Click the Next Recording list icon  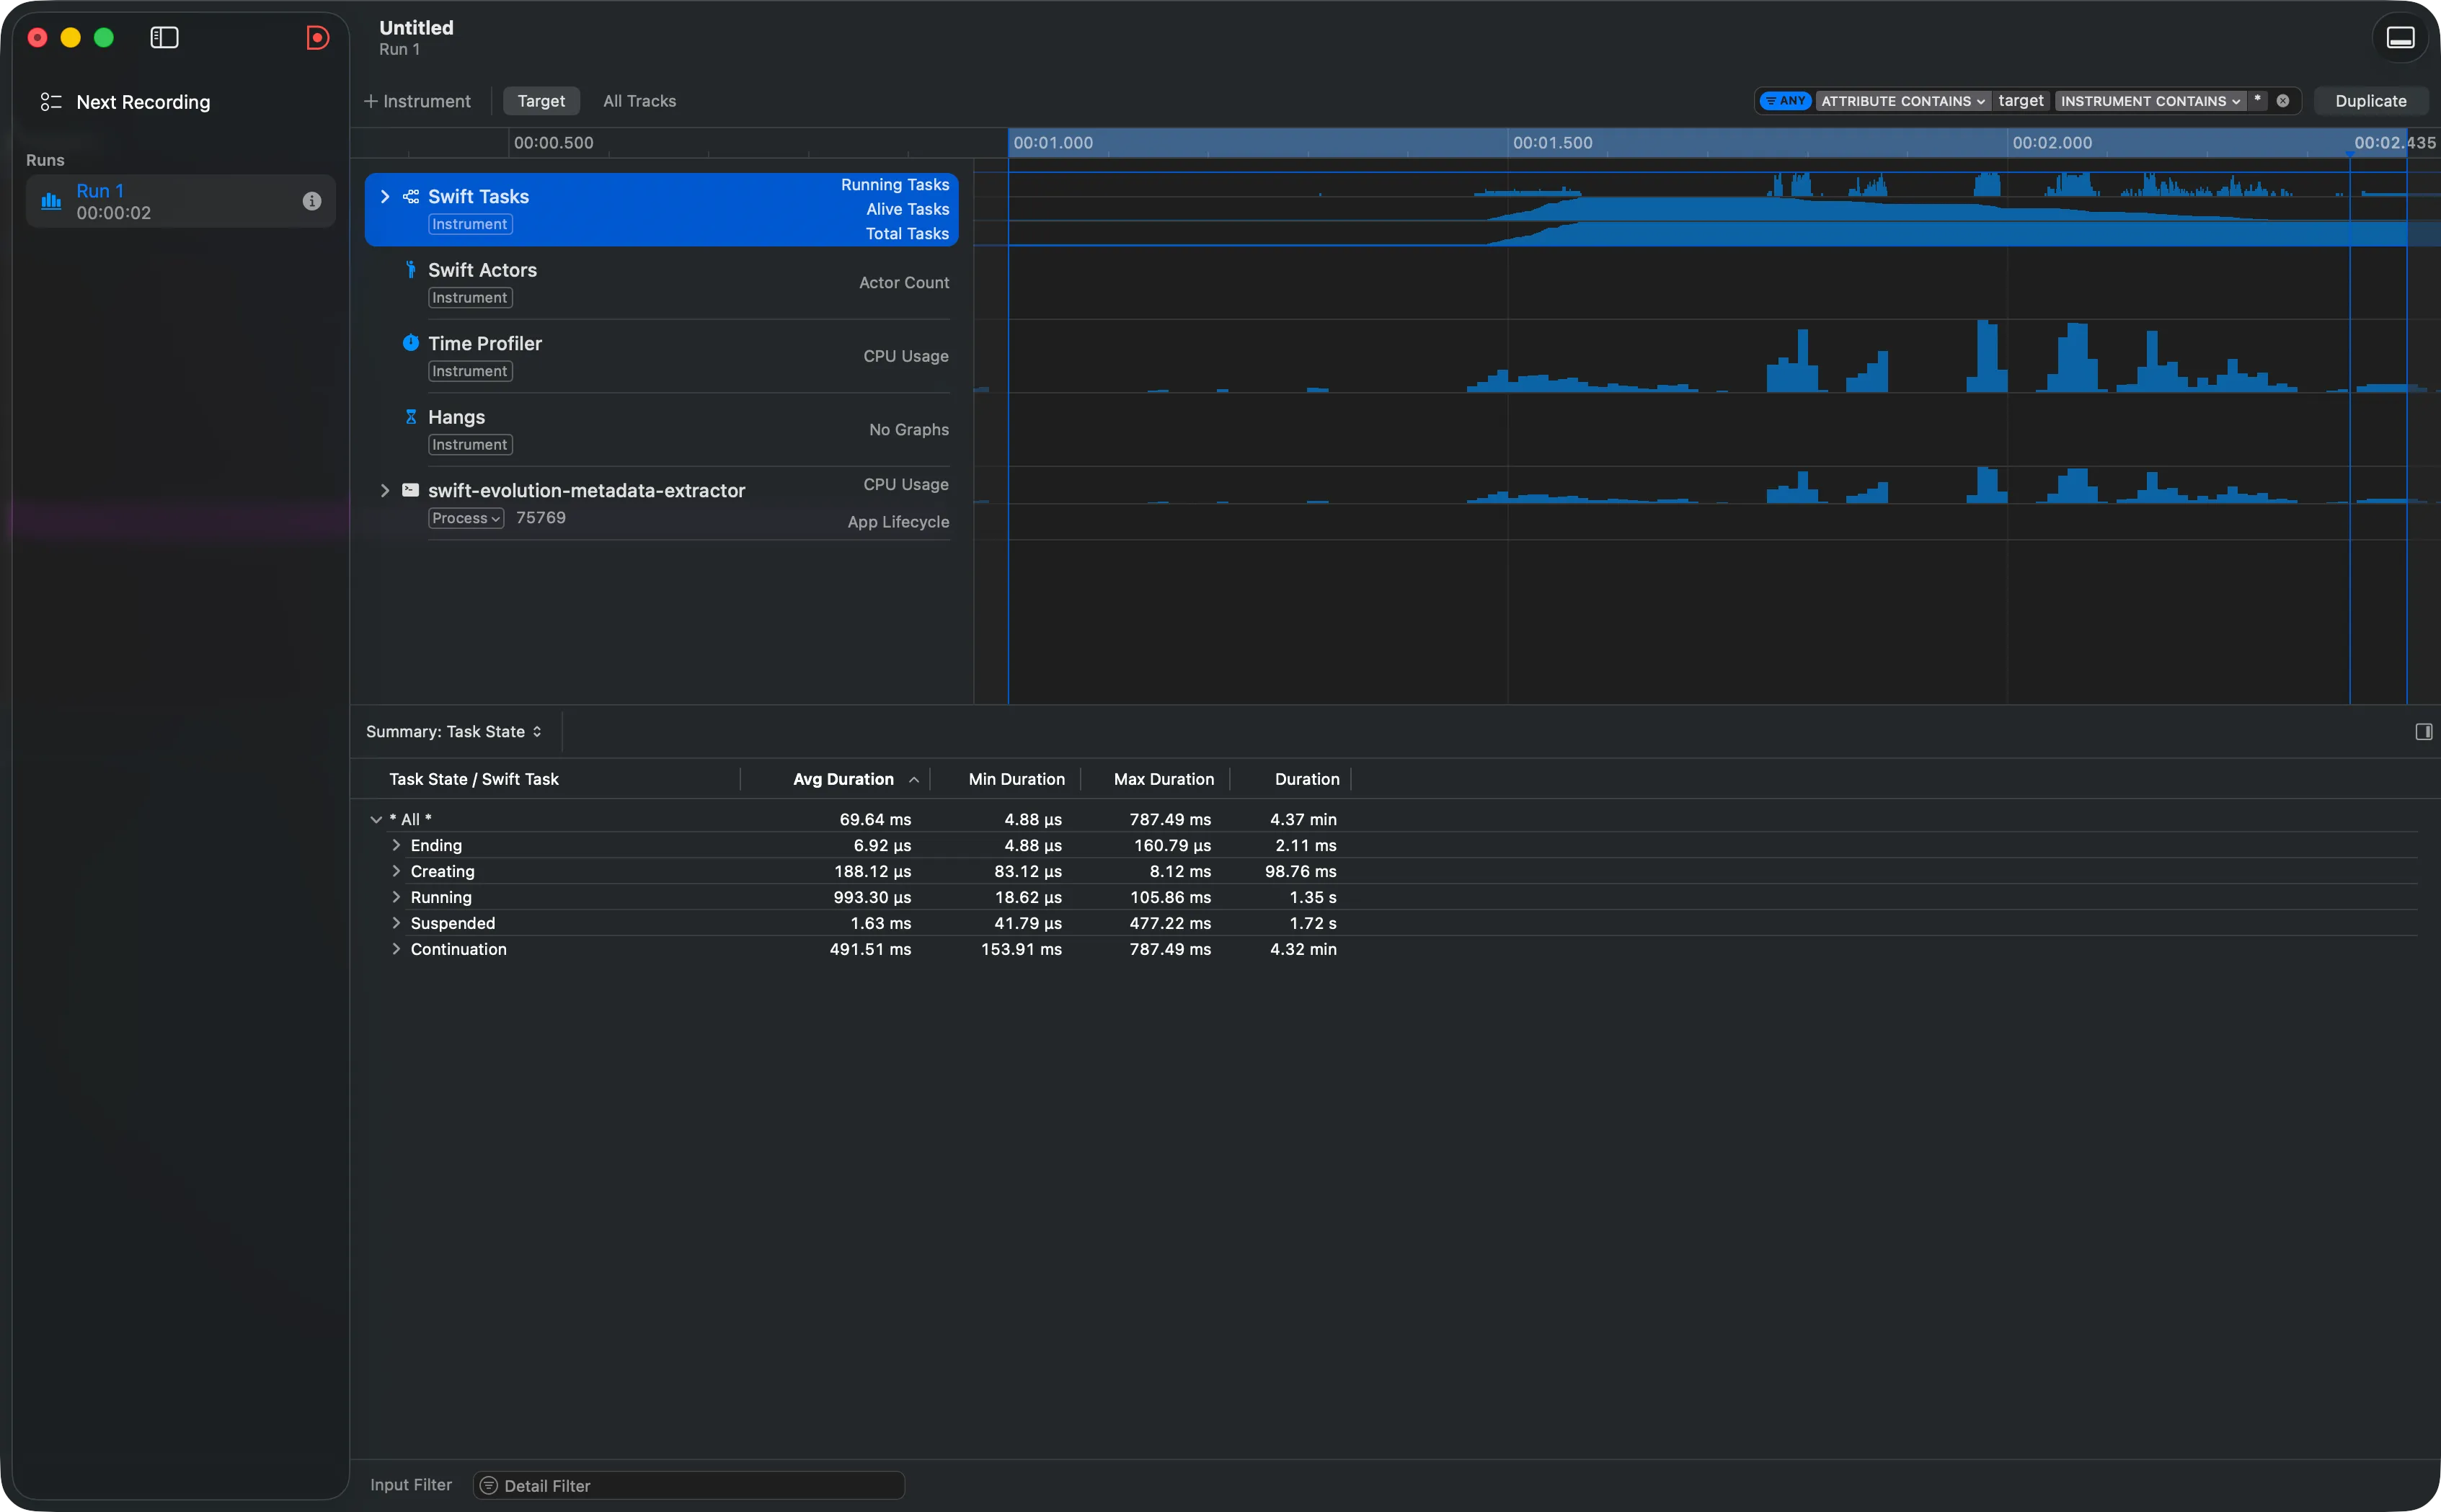tap(50, 102)
